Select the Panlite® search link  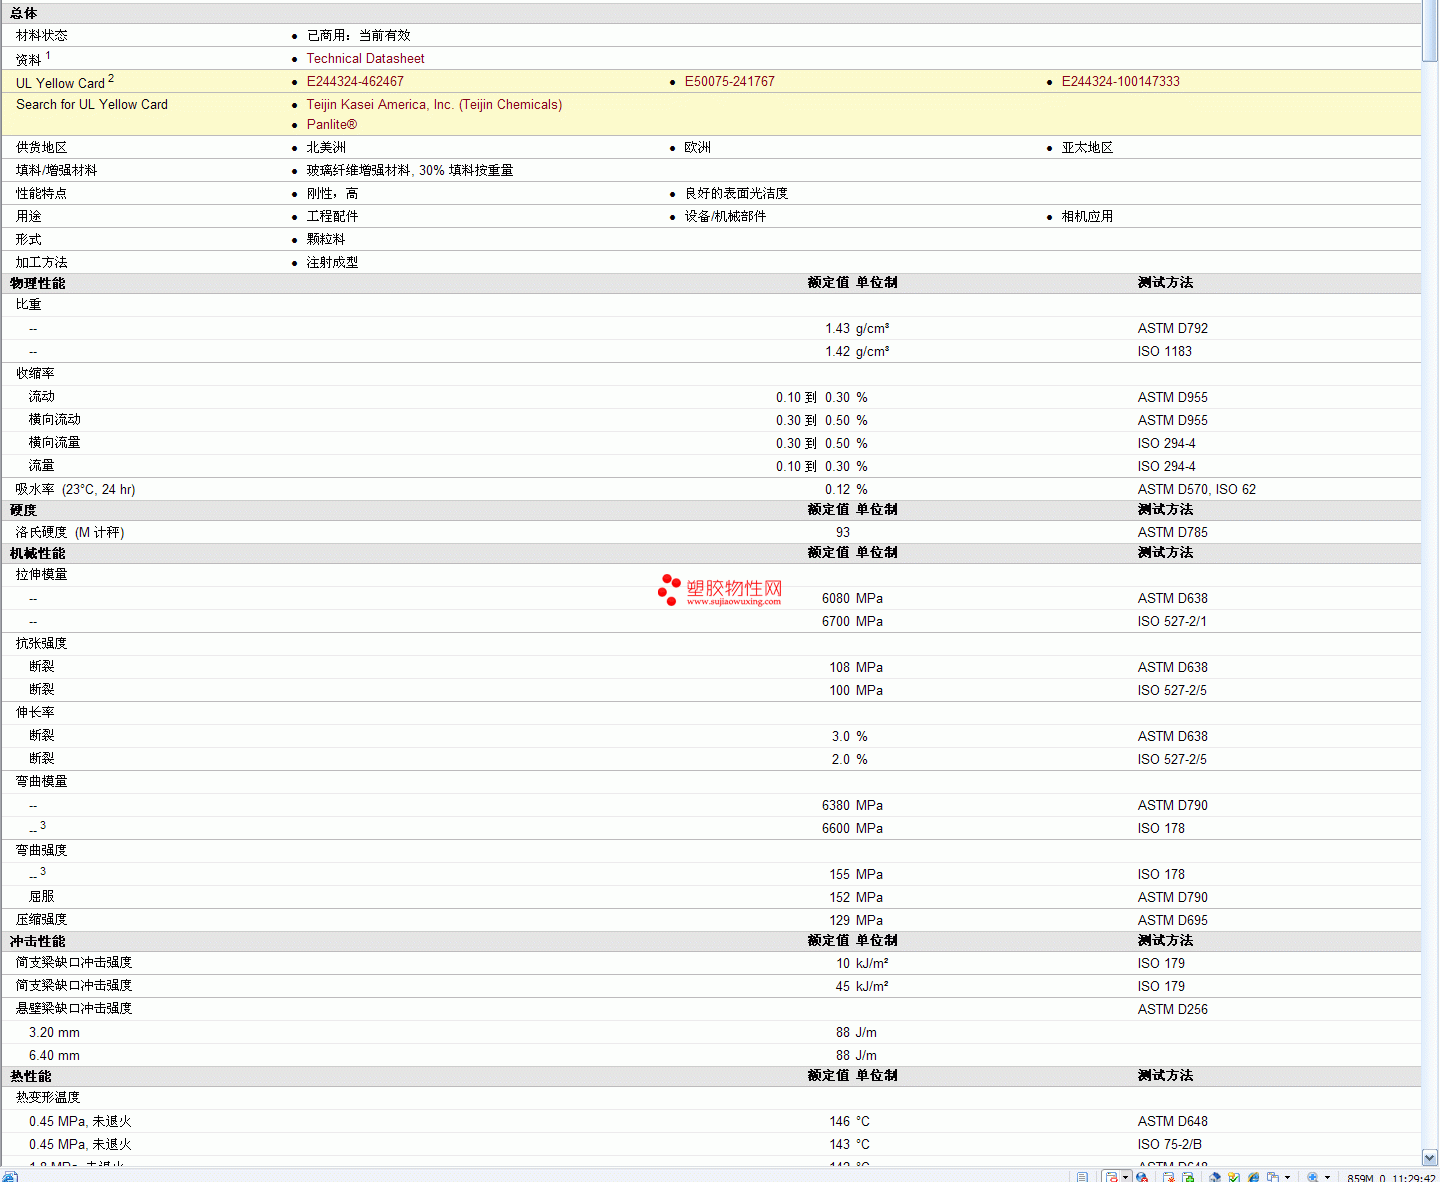[331, 125]
